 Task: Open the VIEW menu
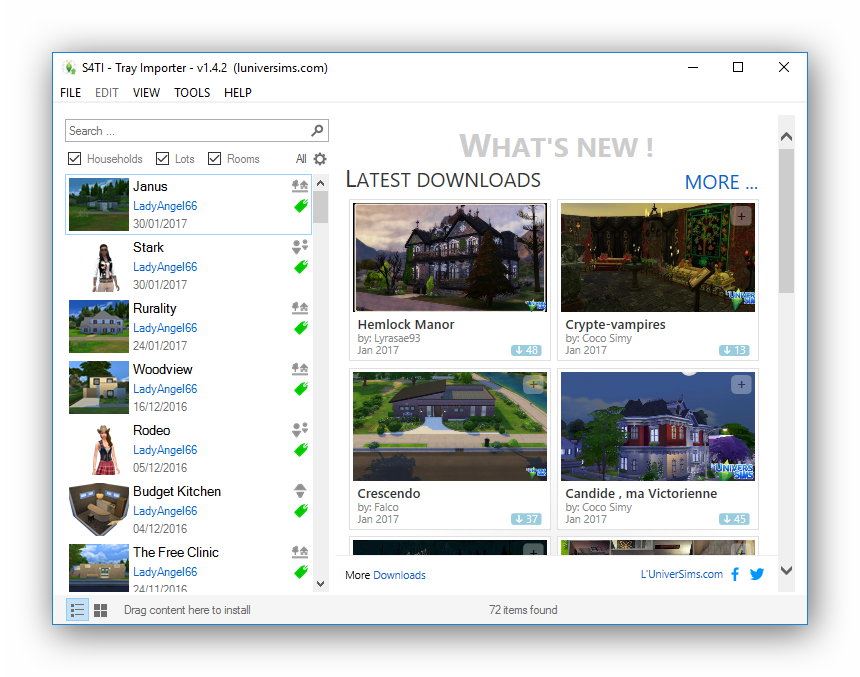pyautogui.click(x=146, y=92)
